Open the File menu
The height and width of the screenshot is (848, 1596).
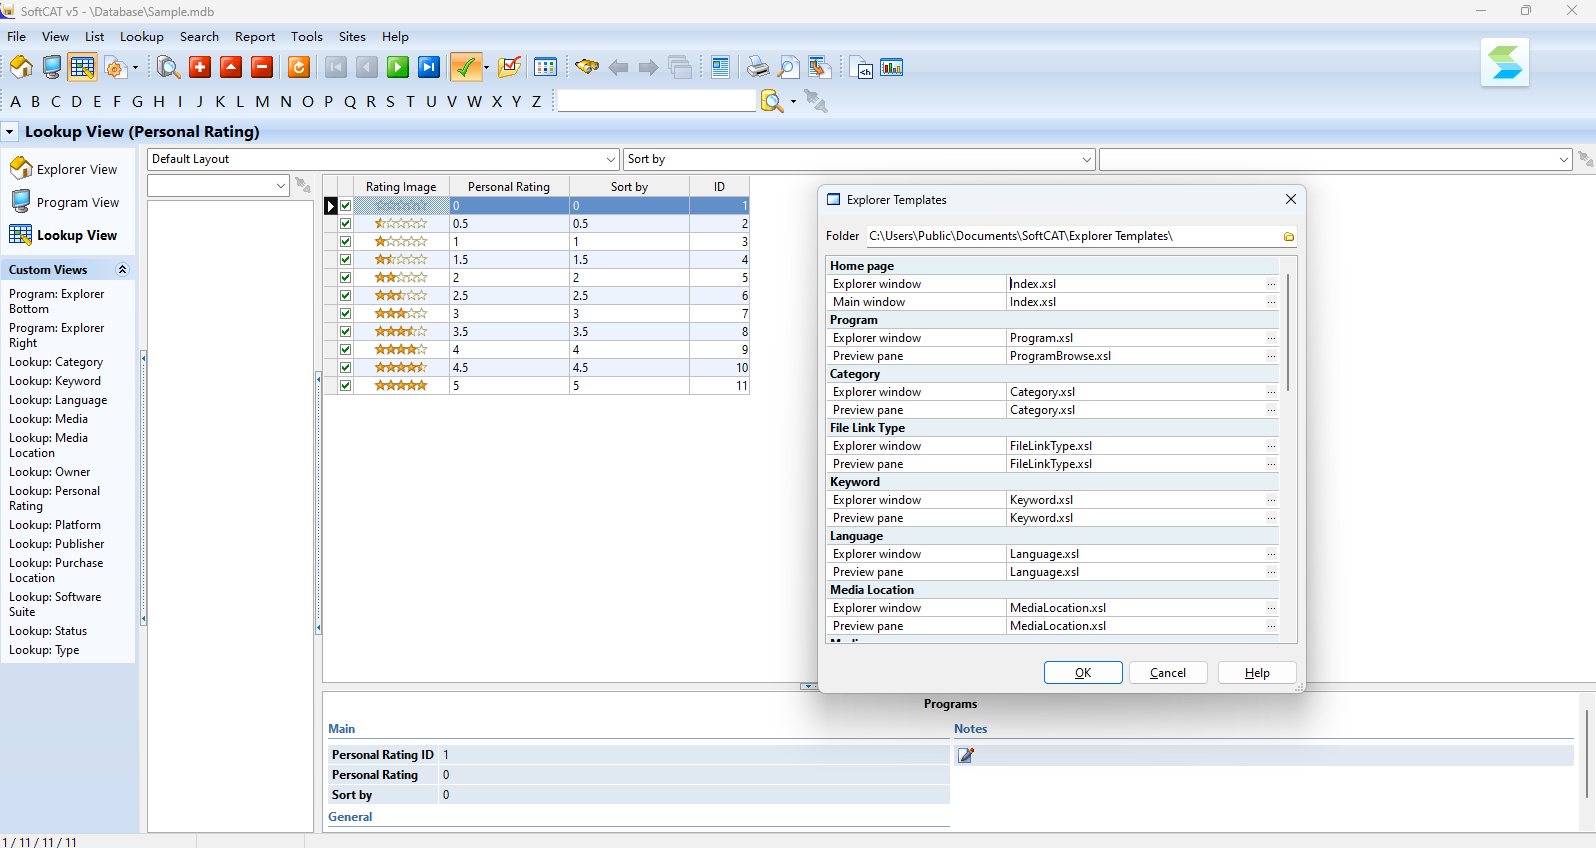tap(17, 37)
